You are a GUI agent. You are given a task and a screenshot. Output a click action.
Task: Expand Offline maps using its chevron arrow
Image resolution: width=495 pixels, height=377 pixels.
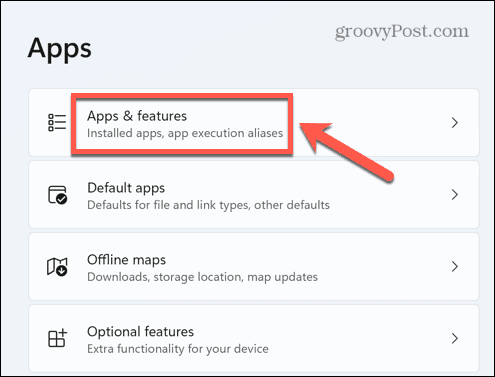click(x=455, y=267)
